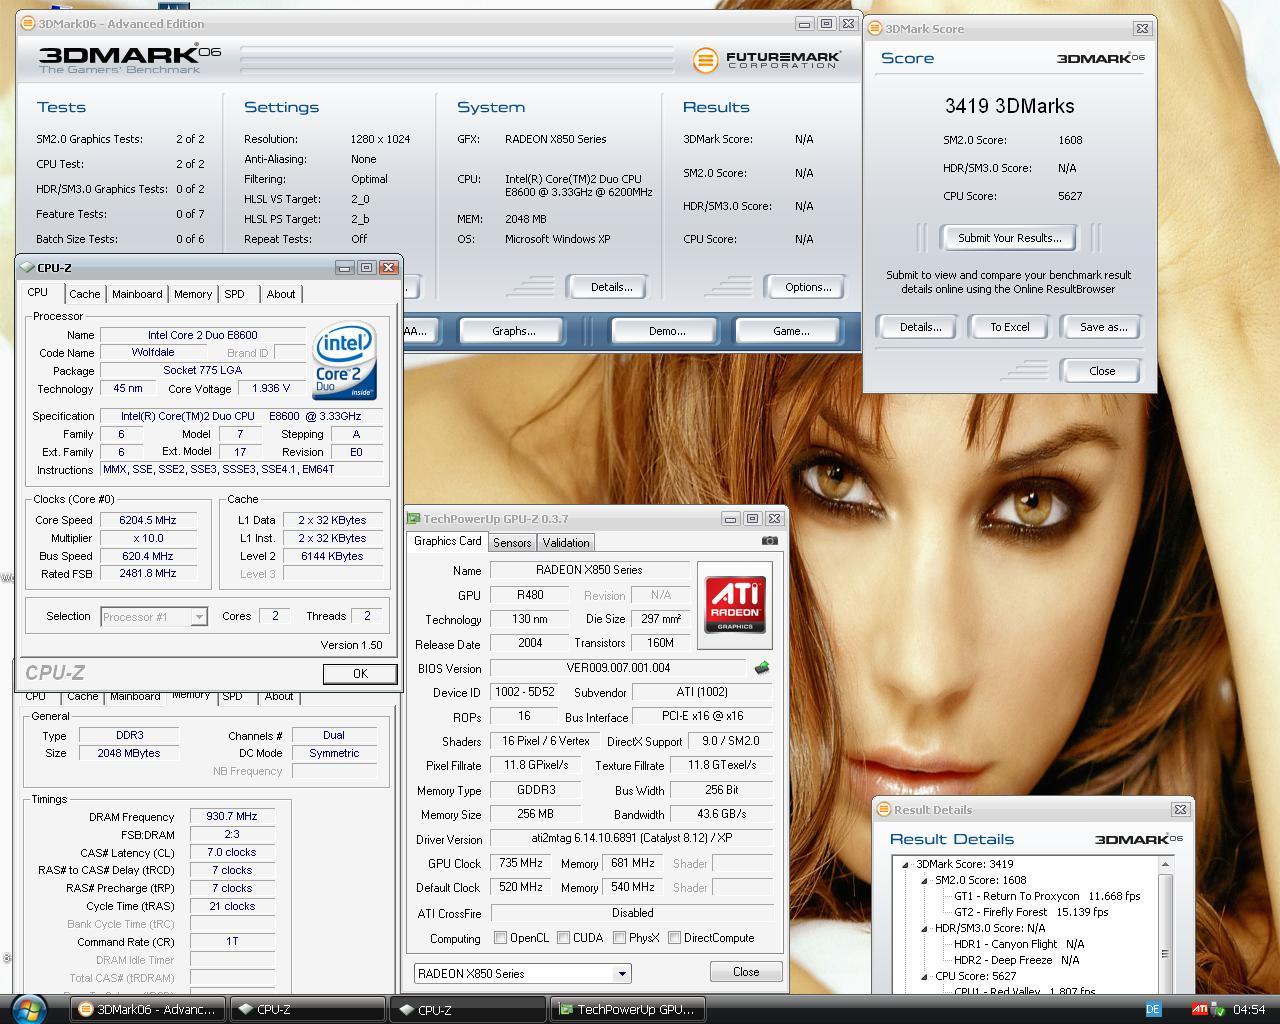
Task: Switch to the Memory tab in front CPU-Z
Action: [x=193, y=294]
